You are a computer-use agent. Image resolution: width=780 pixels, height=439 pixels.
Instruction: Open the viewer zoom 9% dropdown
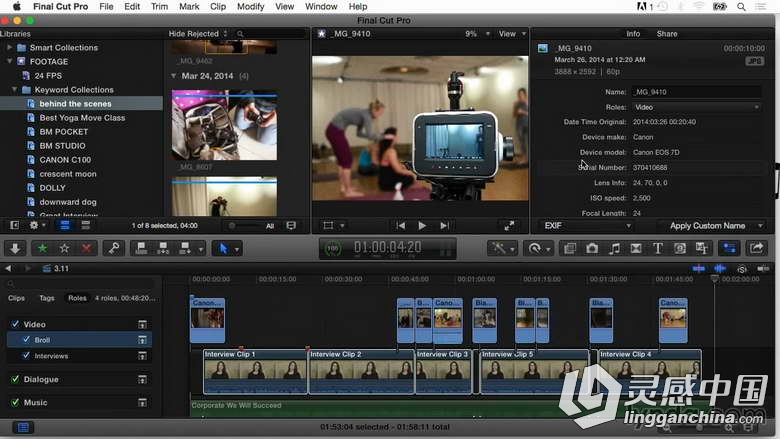point(477,33)
